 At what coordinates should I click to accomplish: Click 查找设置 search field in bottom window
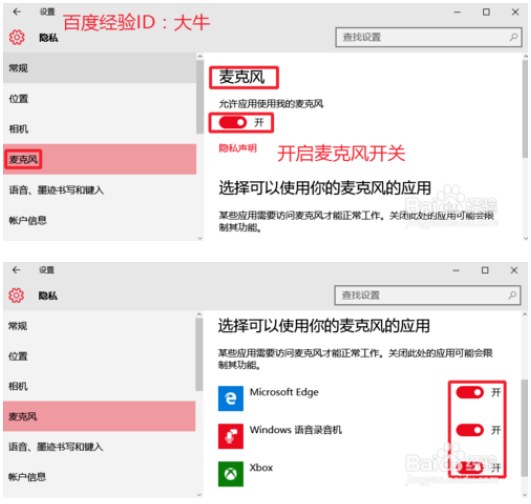(427, 295)
